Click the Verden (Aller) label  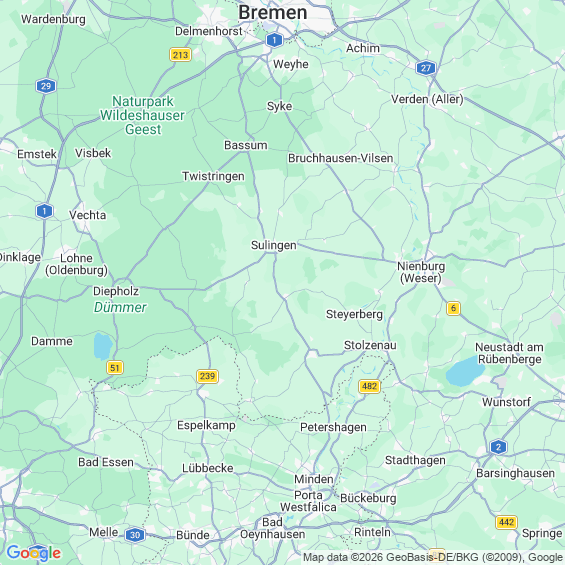(427, 99)
